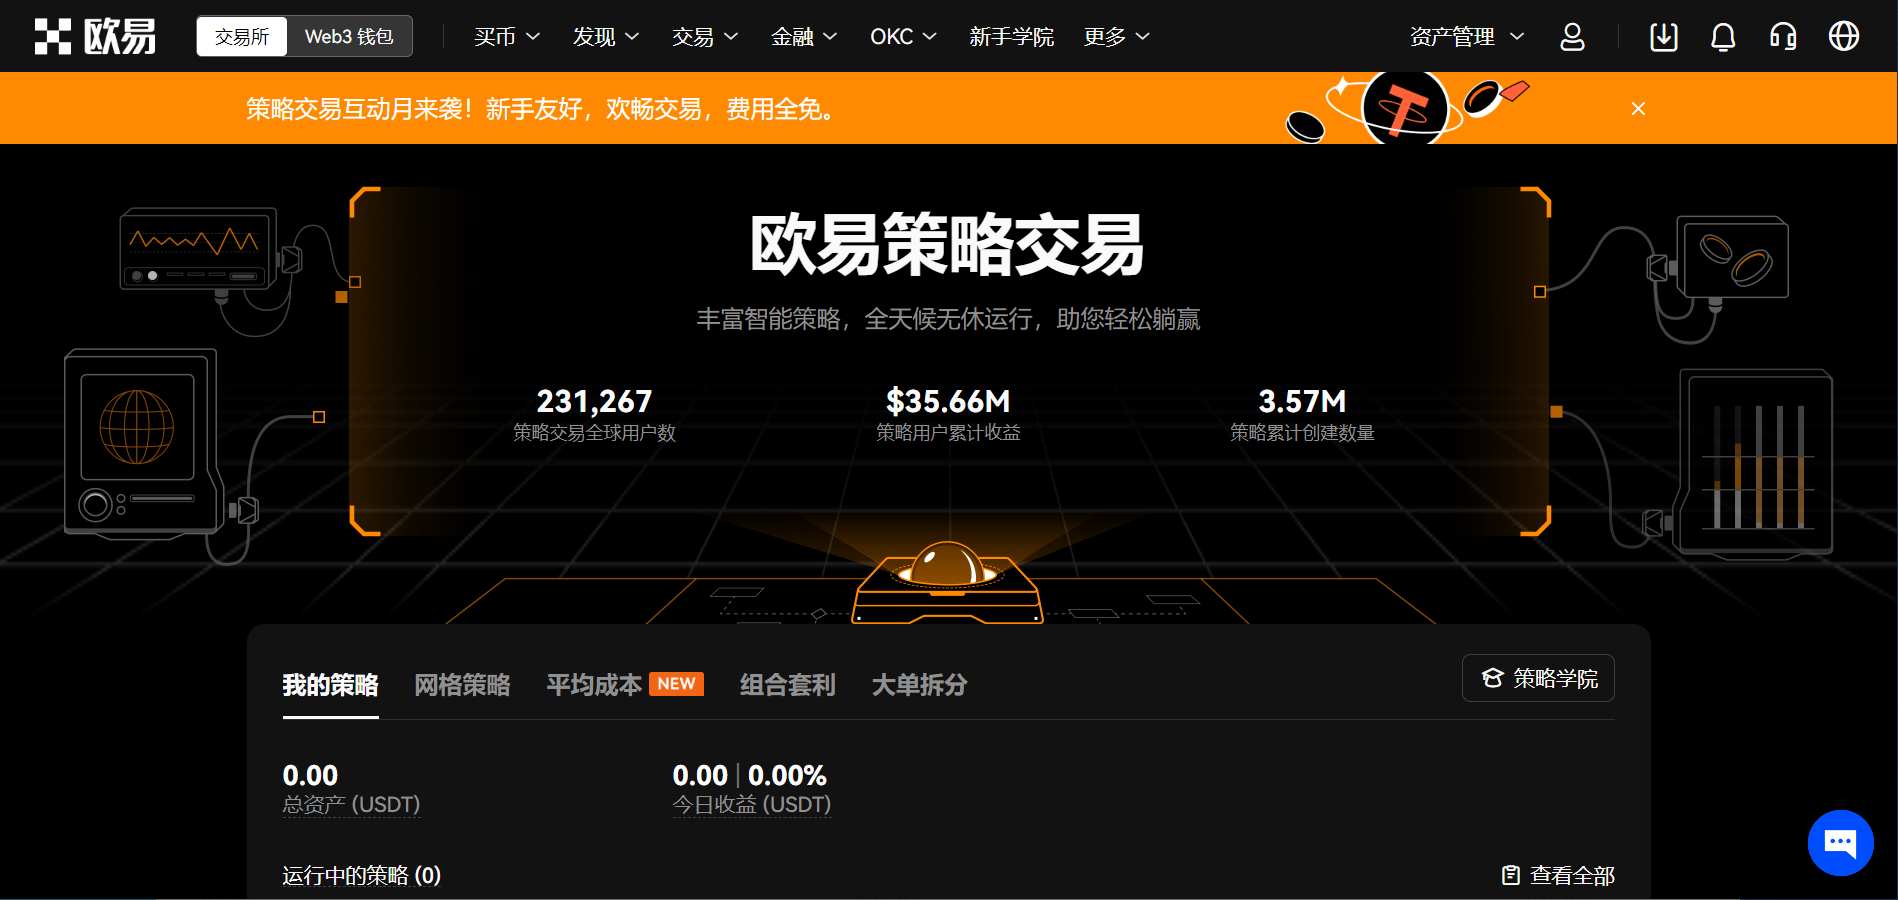Select the 我的策略 tab

(x=330, y=685)
